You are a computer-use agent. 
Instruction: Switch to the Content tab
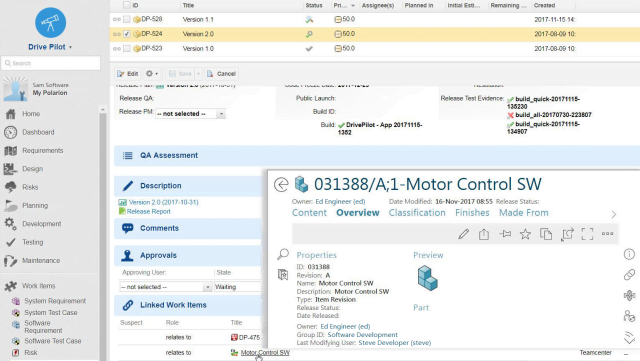click(309, 213)
